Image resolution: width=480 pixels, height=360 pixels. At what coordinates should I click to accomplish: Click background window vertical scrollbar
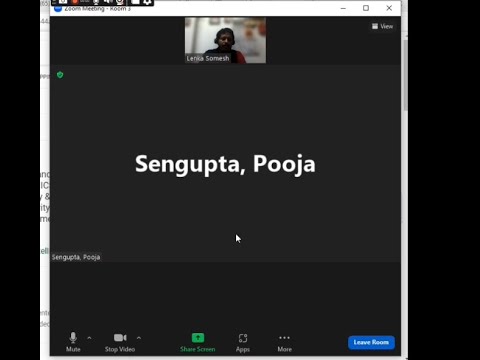(406, 75)
